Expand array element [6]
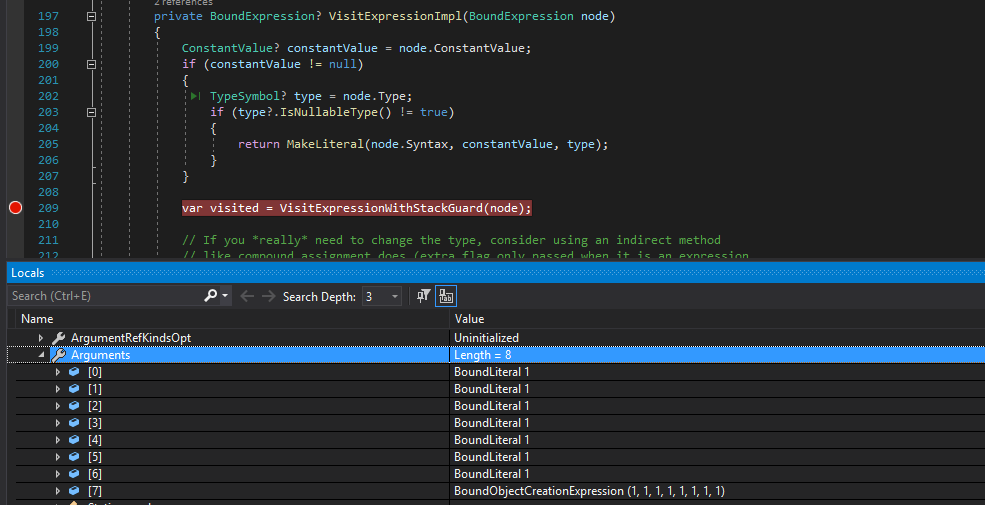The width and height of the screenshot is (985, 505). coord(58,474)
